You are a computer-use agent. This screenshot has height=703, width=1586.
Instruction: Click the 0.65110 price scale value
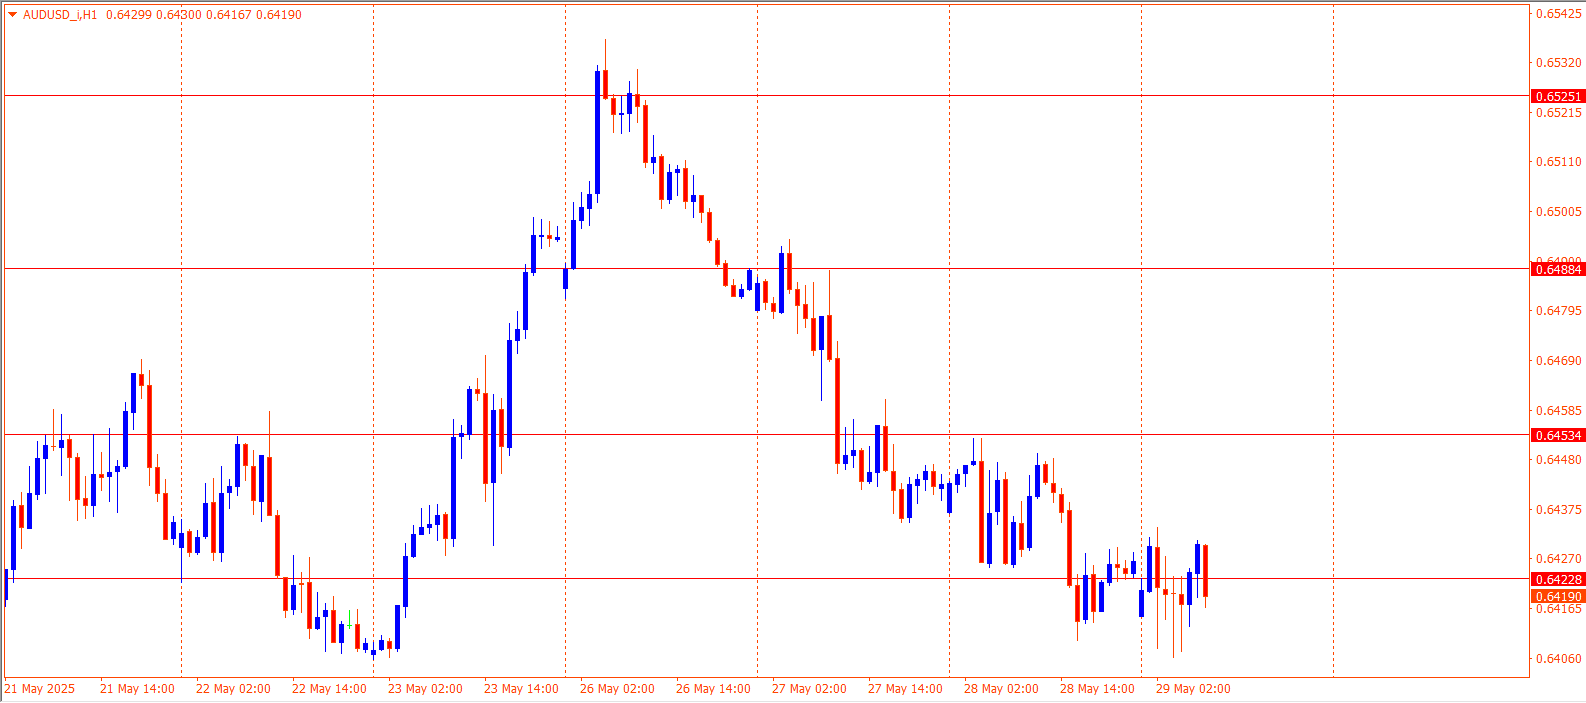[1559, 162]
